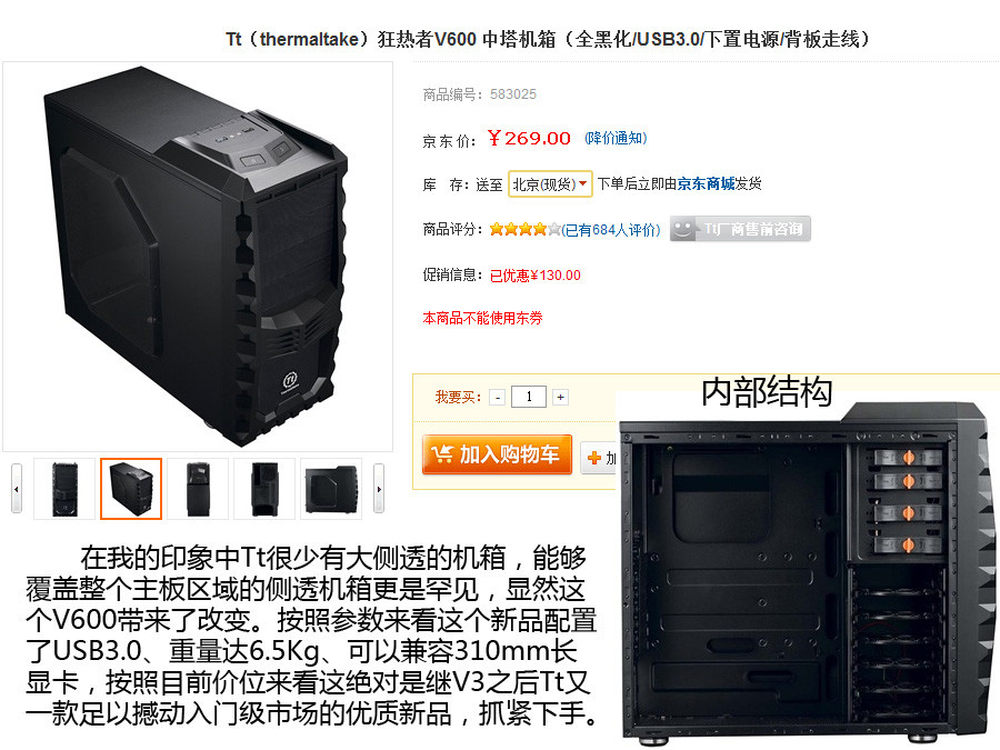This screenshot has width=1000, height=750.
Task: Click the Tt厂商售前咨询 button
Action: (740, 228)
